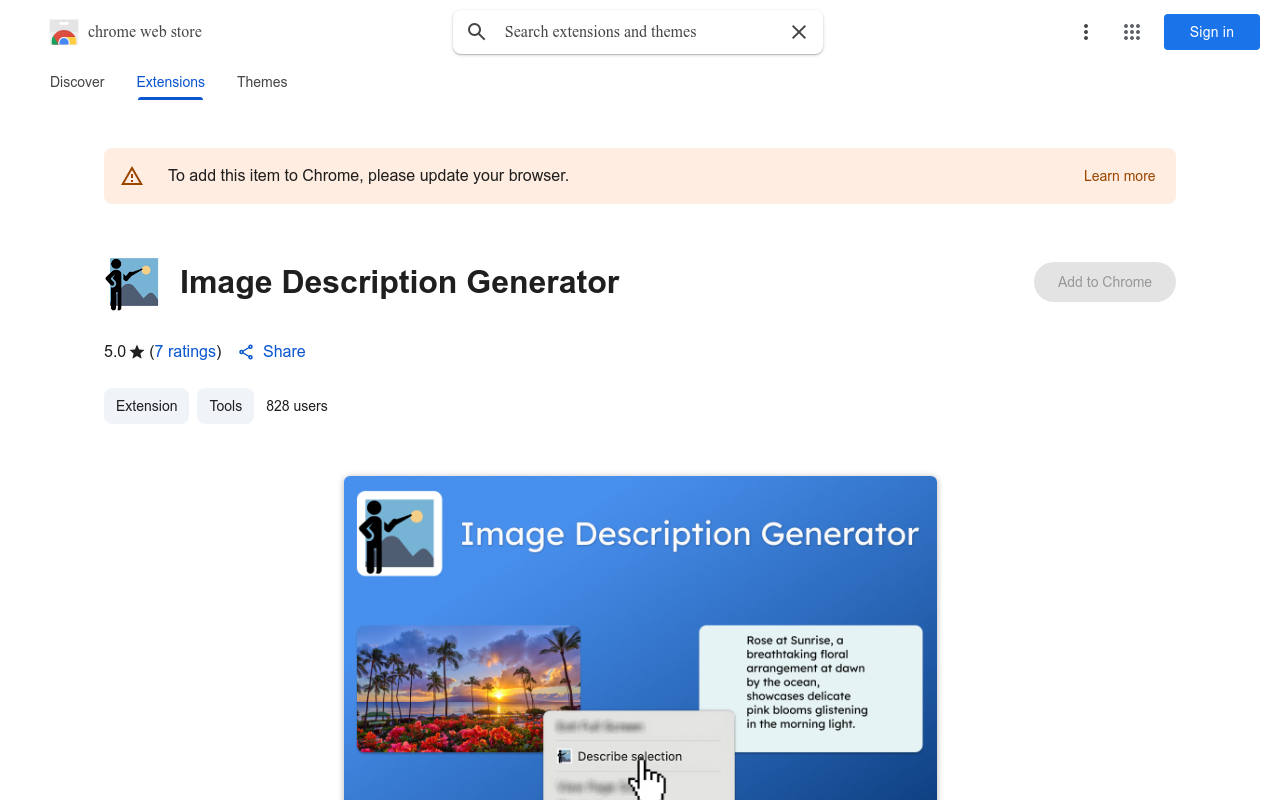Click the 5.0 rating value

pos(115,352)
